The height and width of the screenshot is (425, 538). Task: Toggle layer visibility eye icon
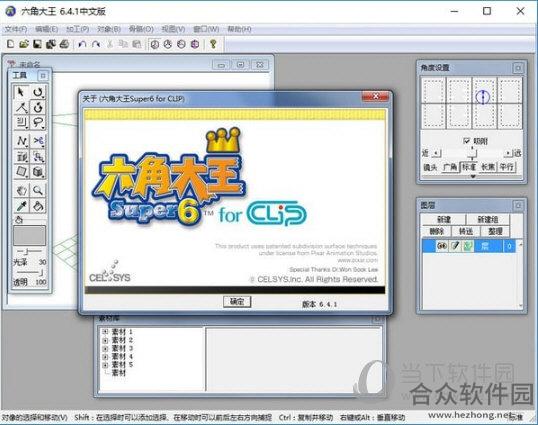pyautogui.click(x=442, y=246)
